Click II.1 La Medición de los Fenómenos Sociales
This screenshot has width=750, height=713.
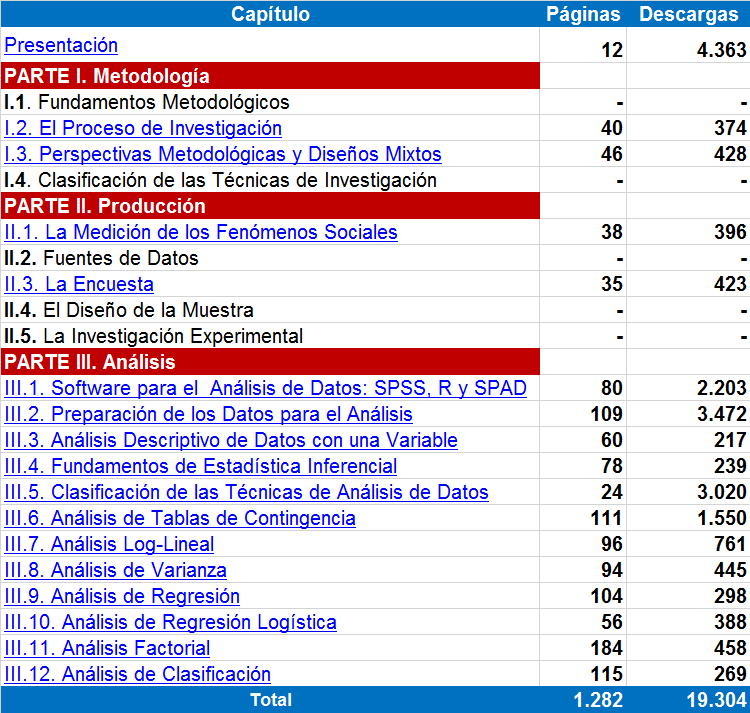(x=201, y=232)
